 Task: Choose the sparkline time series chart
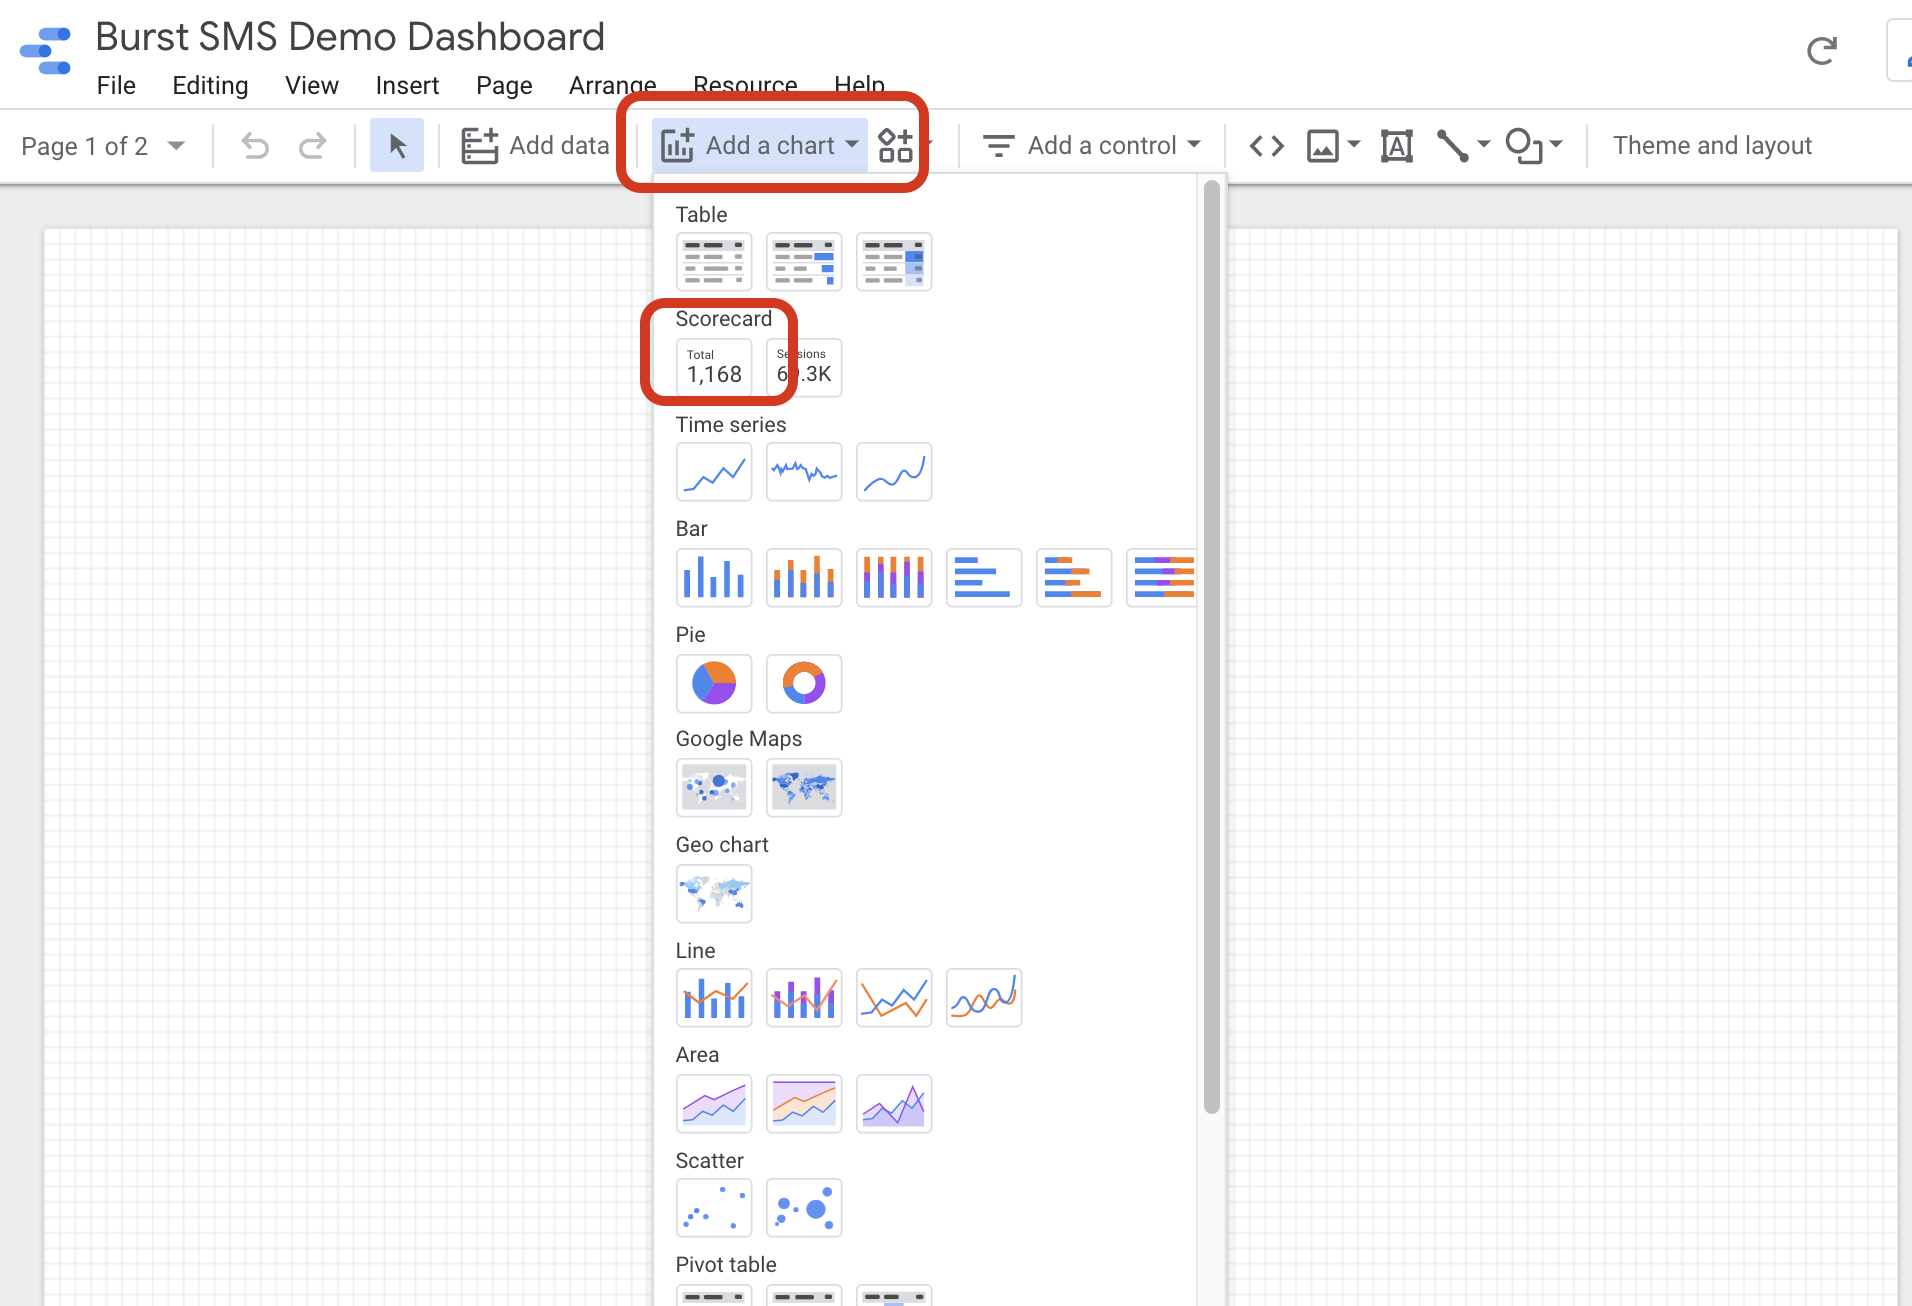804,472
